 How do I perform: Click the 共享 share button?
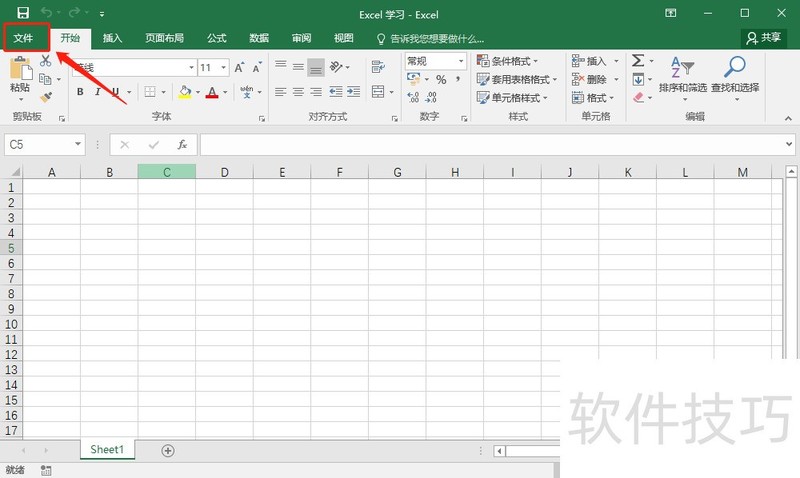(x=764, y=37)
